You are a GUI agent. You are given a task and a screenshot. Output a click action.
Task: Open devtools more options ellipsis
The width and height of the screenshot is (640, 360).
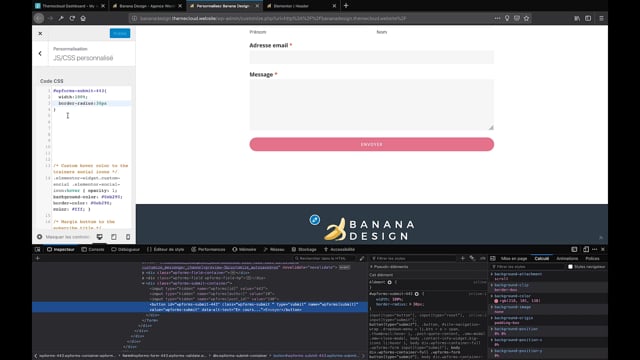(x=594, y=249)
